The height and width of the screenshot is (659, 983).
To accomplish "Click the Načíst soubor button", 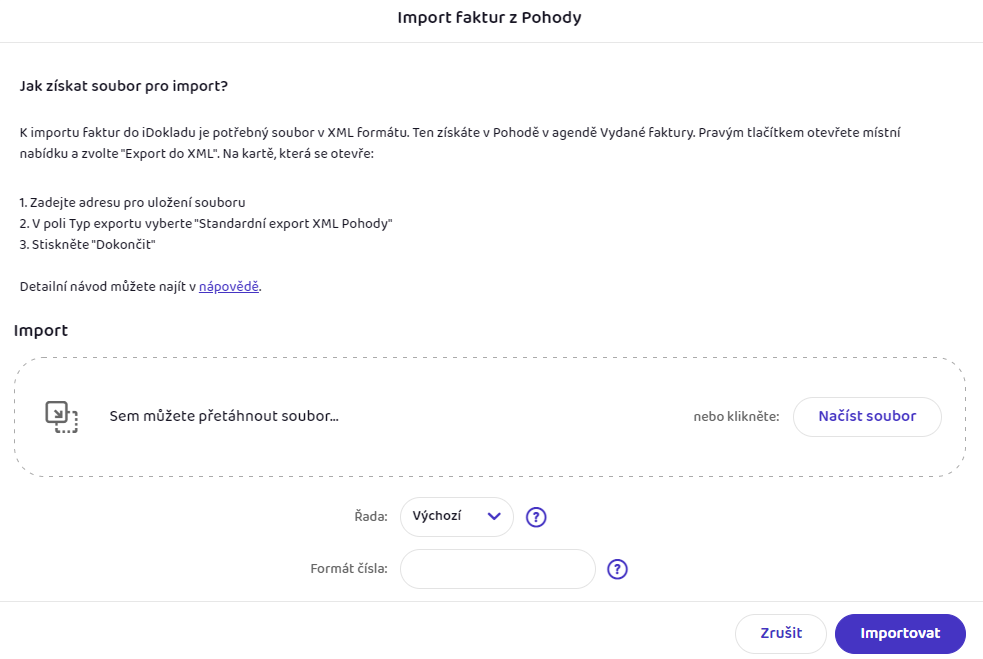I will 867,416.
